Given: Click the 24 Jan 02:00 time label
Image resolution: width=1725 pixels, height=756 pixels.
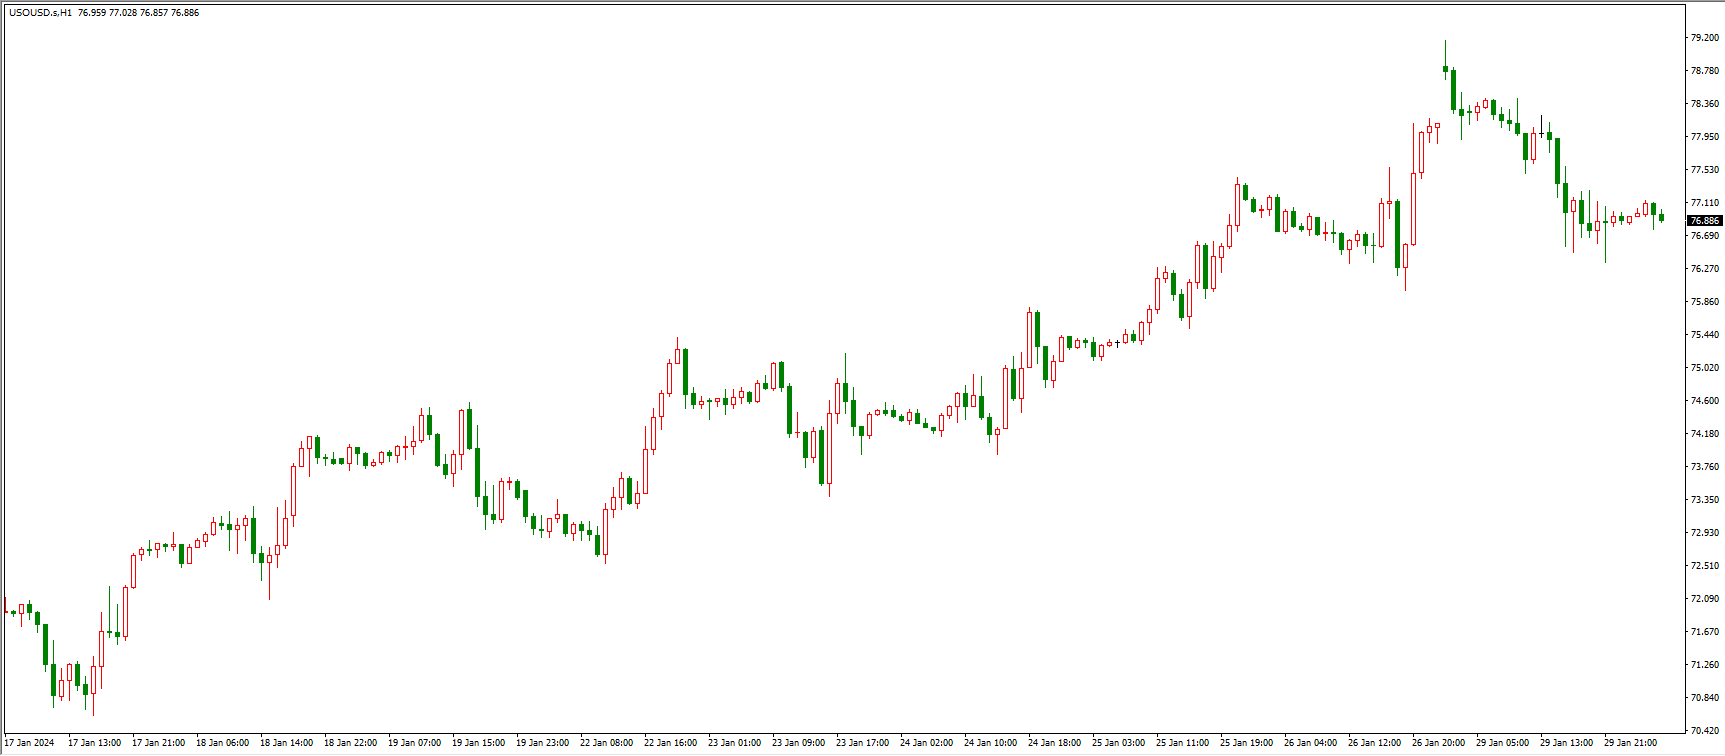Looking at the screenshot, I should coord(926,743).
